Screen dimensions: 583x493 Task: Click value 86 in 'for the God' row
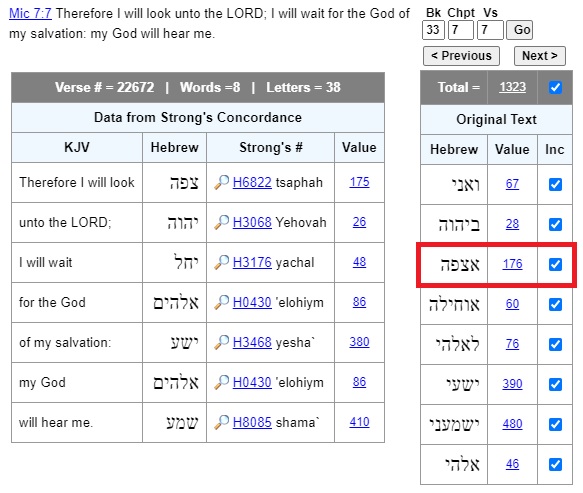tap(359, 302)
